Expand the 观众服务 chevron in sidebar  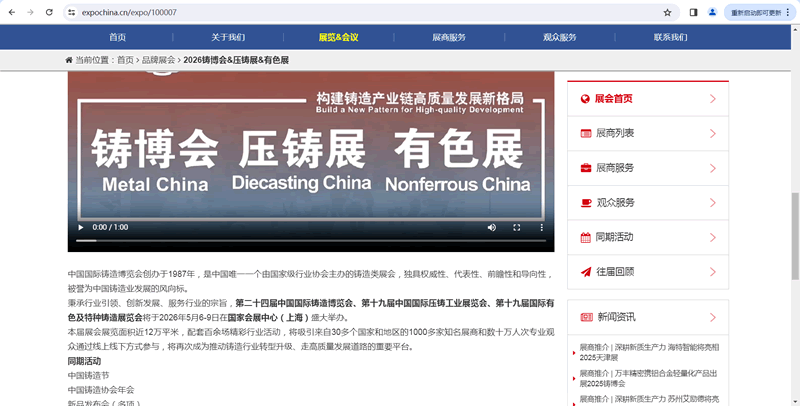pyautogui.click(x=712, y=202)
